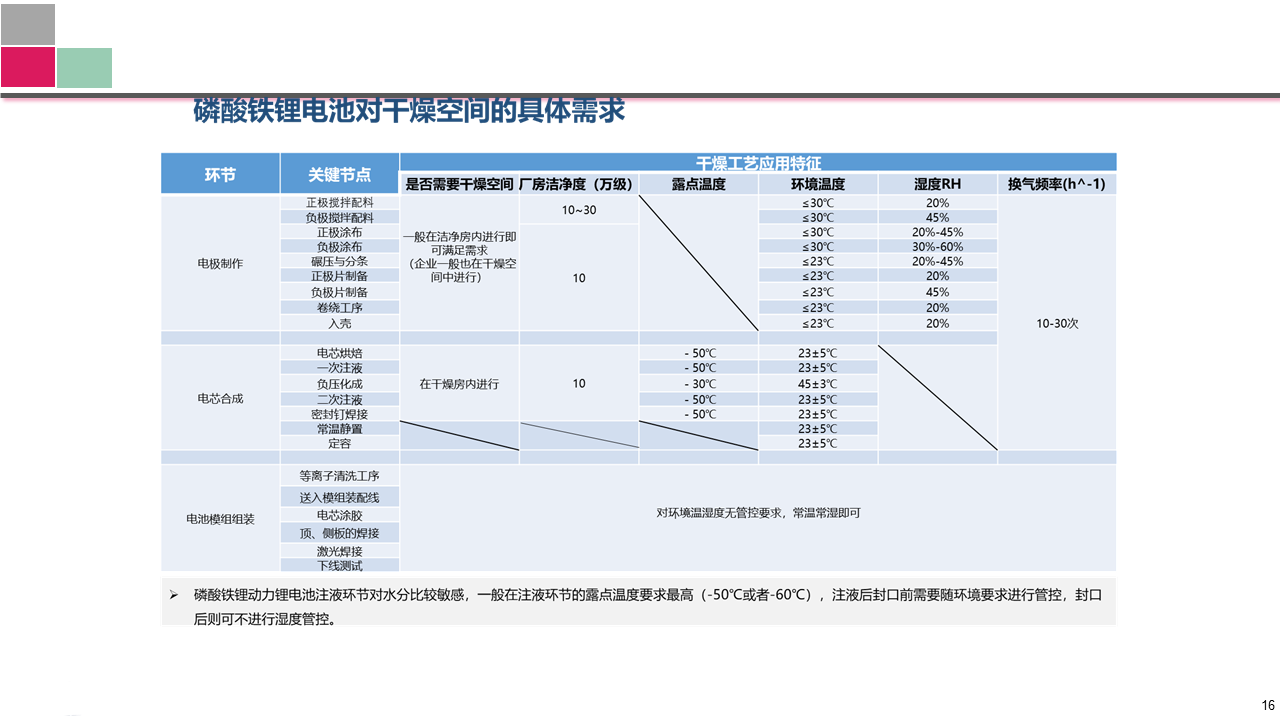Viewport: 1280px width, 720px height.
Task: Select the slide title 磷酸铁锂电池对干燥空间的具体需求
Action: (x=409, y=111)
